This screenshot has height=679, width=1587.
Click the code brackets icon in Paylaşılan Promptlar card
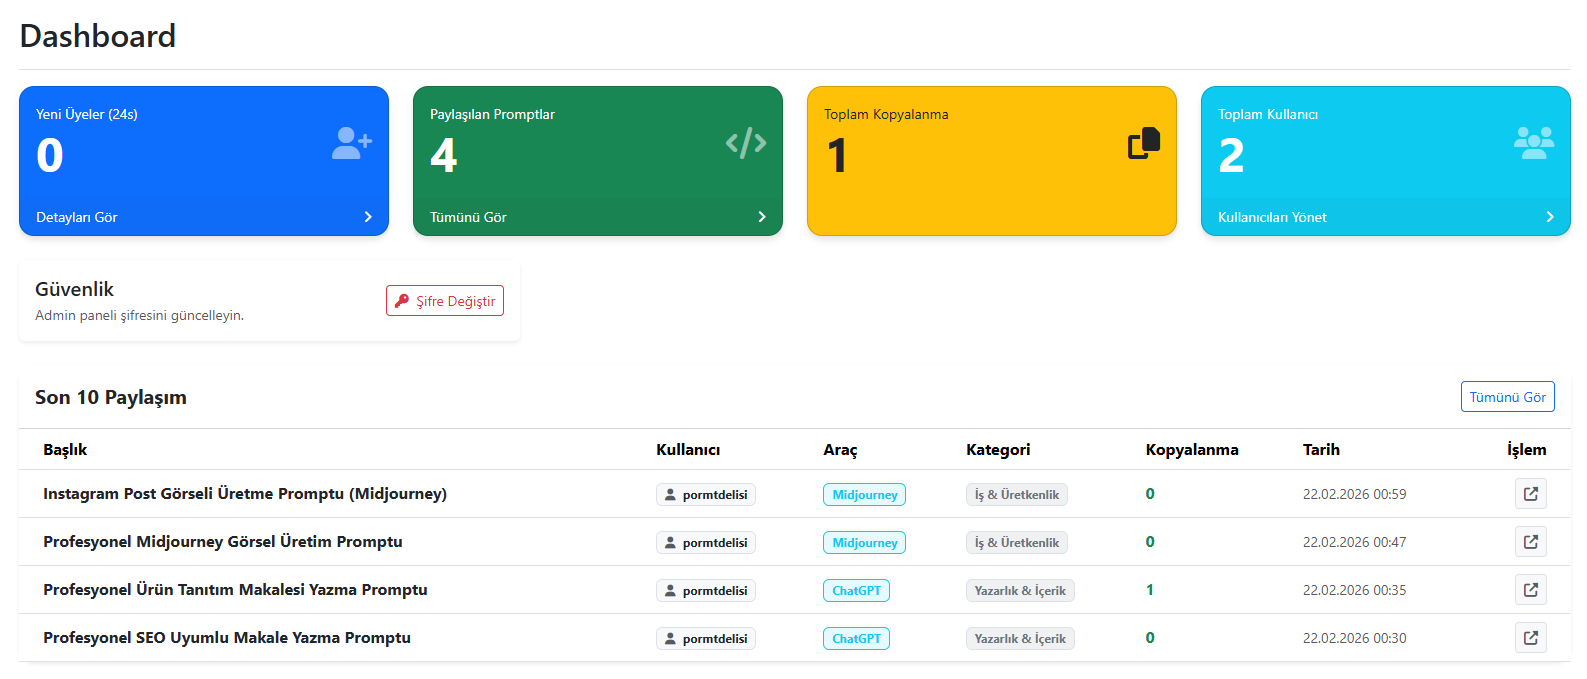click(746, 143)
